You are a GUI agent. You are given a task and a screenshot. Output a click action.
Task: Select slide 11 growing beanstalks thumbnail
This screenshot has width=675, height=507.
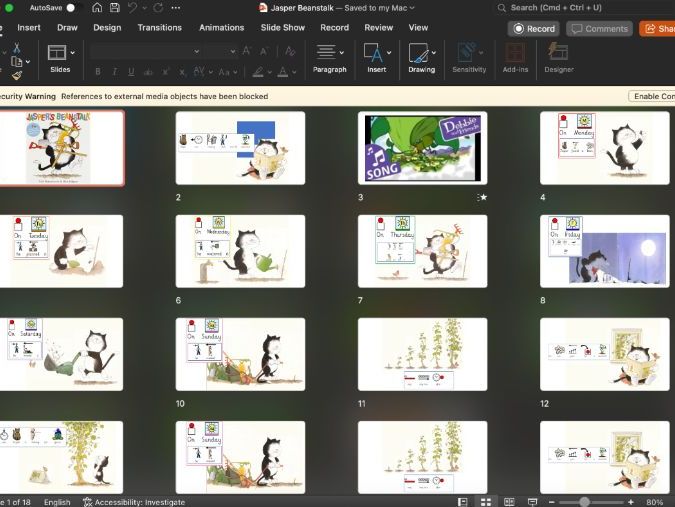click(x=422, y=354)
